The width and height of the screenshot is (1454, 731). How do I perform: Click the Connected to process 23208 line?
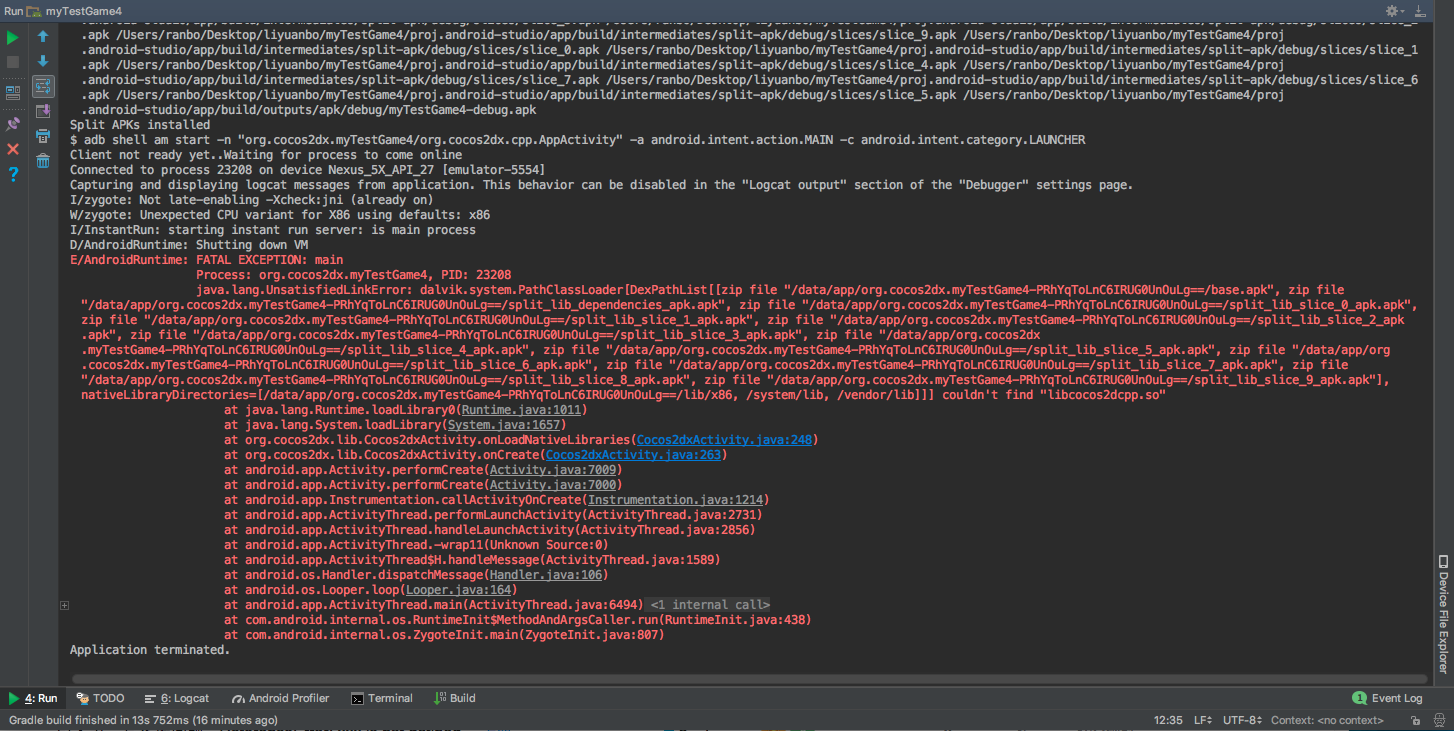(307, 170)
